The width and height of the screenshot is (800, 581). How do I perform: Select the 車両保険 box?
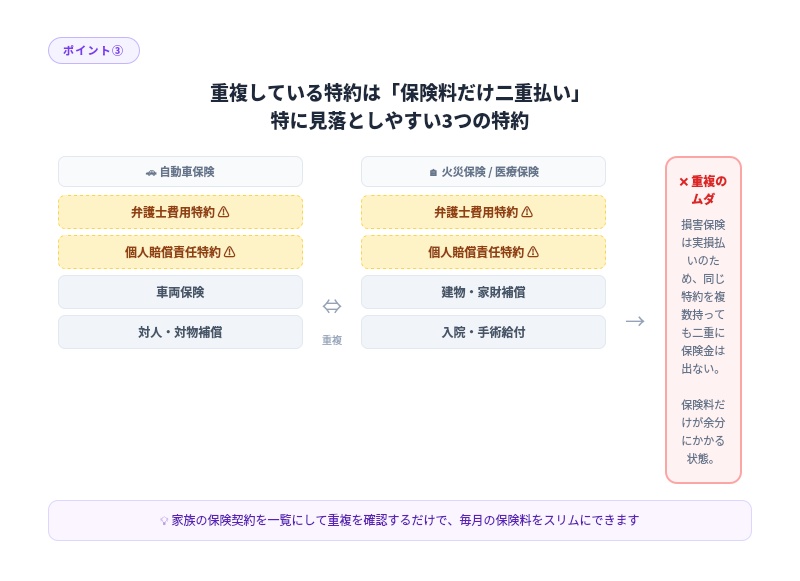coord(180,292)
